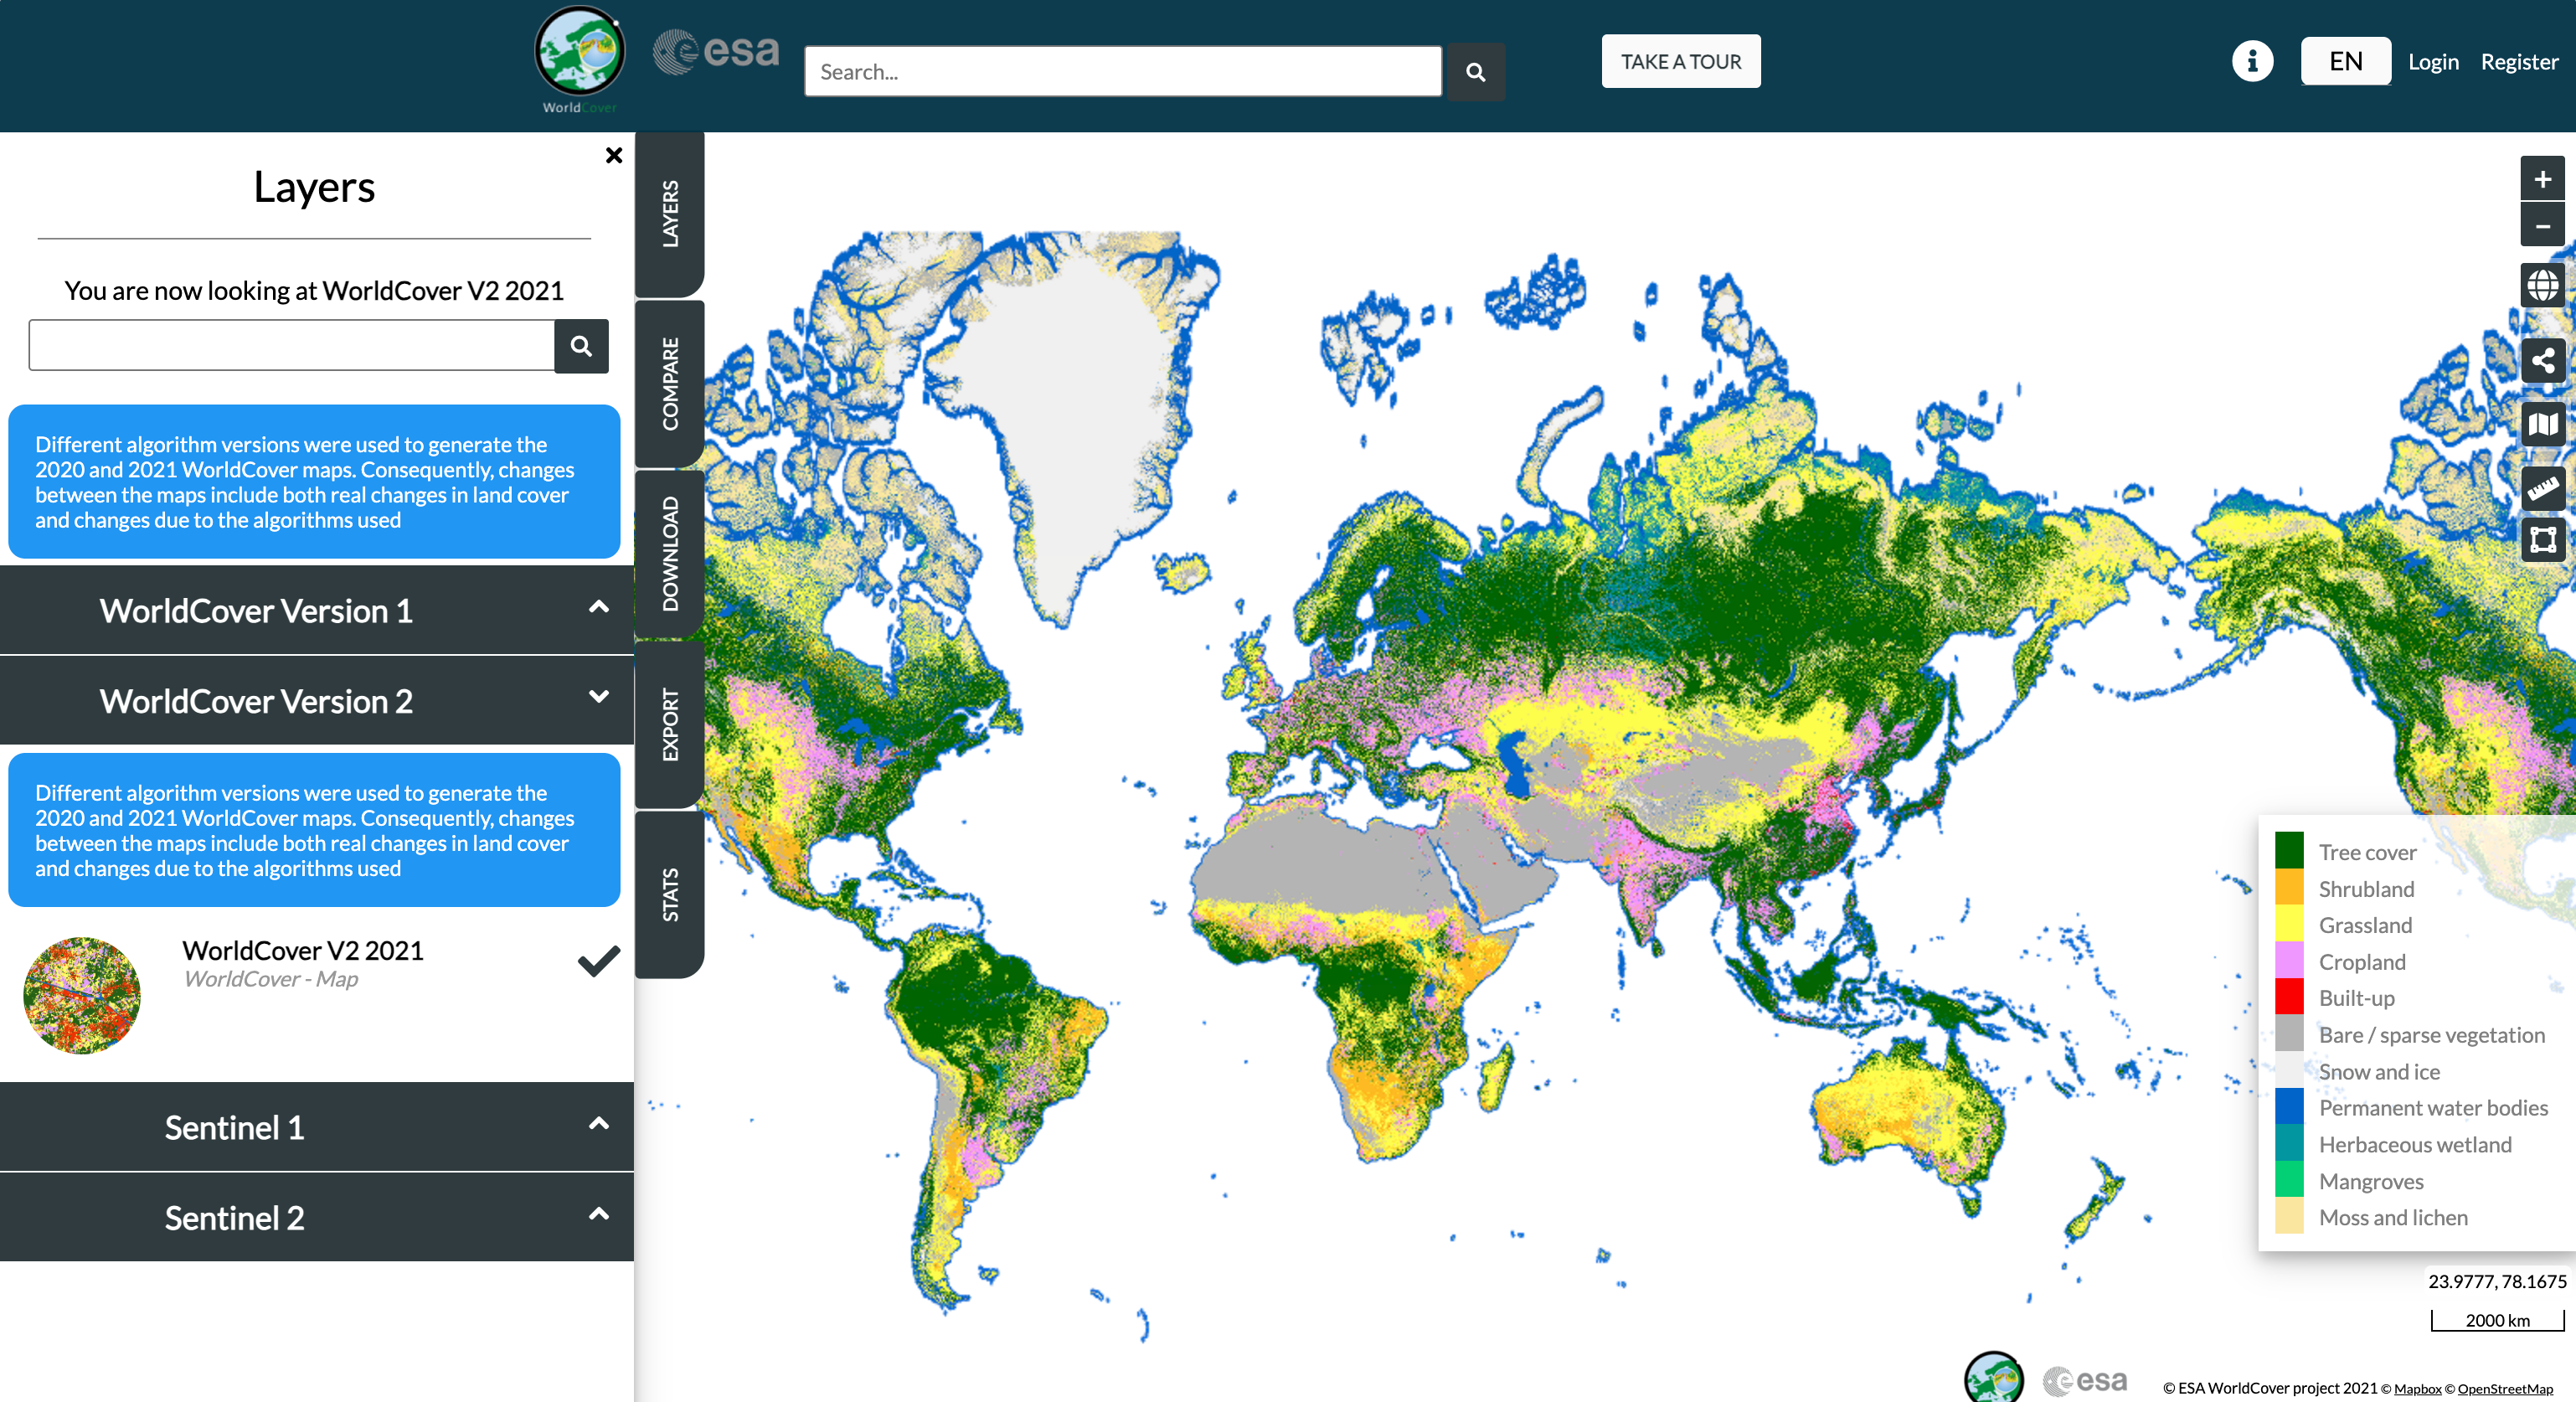Click the share icon on the map toolbar
Image resolution: width=2576 pixels, height=1402 pixels.
pos(2542,361)
